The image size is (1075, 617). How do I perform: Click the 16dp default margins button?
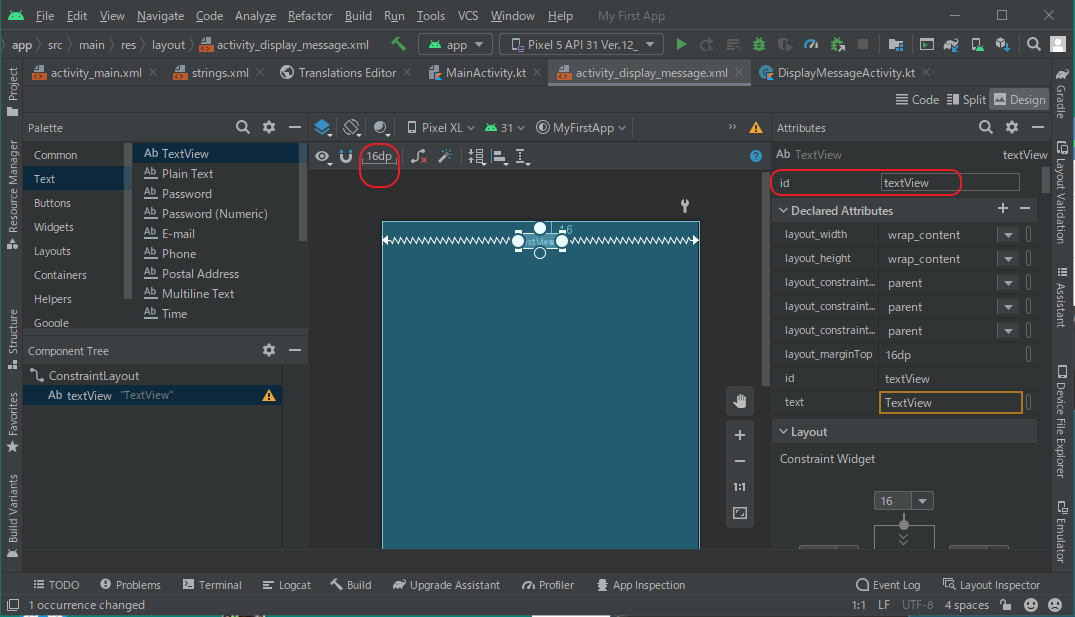[379, 156]
